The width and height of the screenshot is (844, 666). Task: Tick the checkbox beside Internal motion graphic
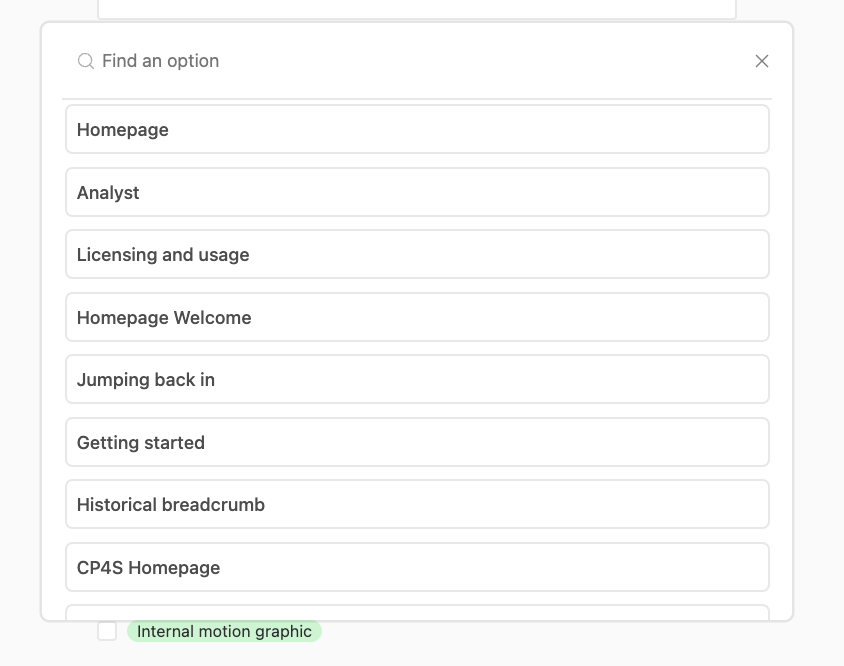coord(107,631)
